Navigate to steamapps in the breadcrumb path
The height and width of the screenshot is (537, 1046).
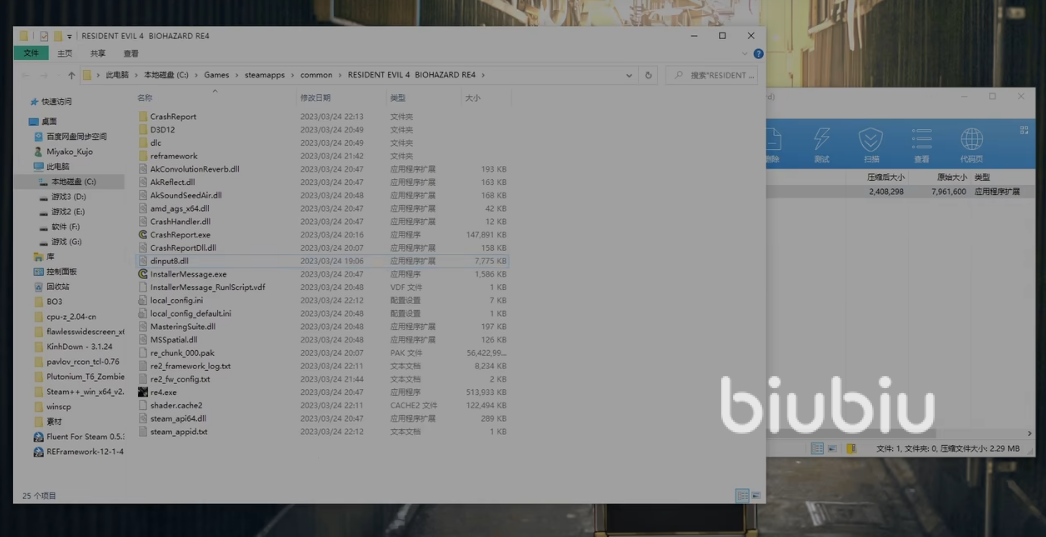pyautogui.click(x=264, y=75)
